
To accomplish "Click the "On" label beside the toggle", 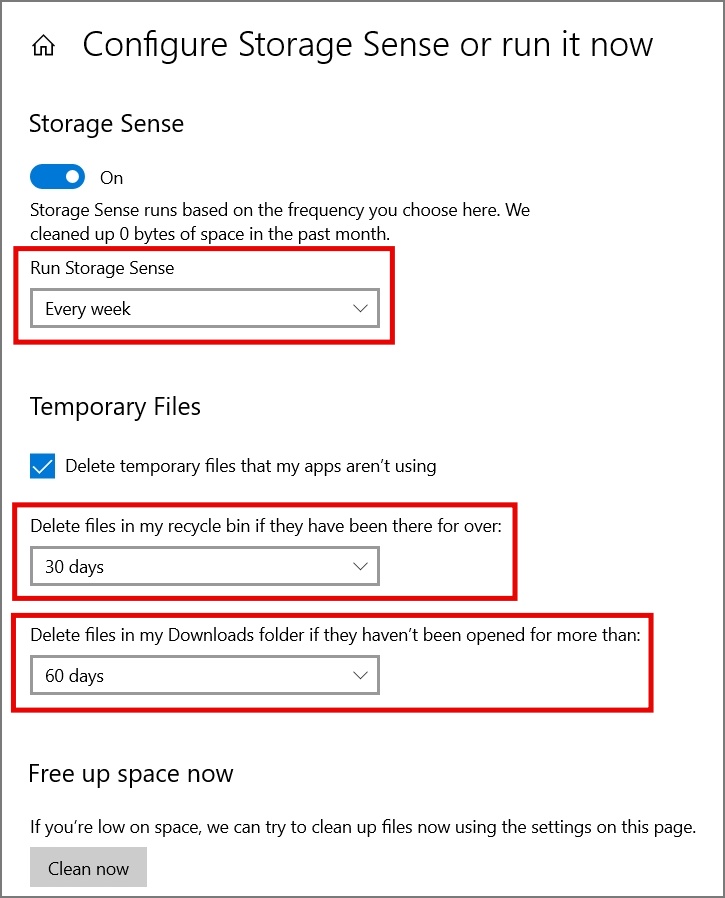I will pyautogui.click(x=112, y=178).
